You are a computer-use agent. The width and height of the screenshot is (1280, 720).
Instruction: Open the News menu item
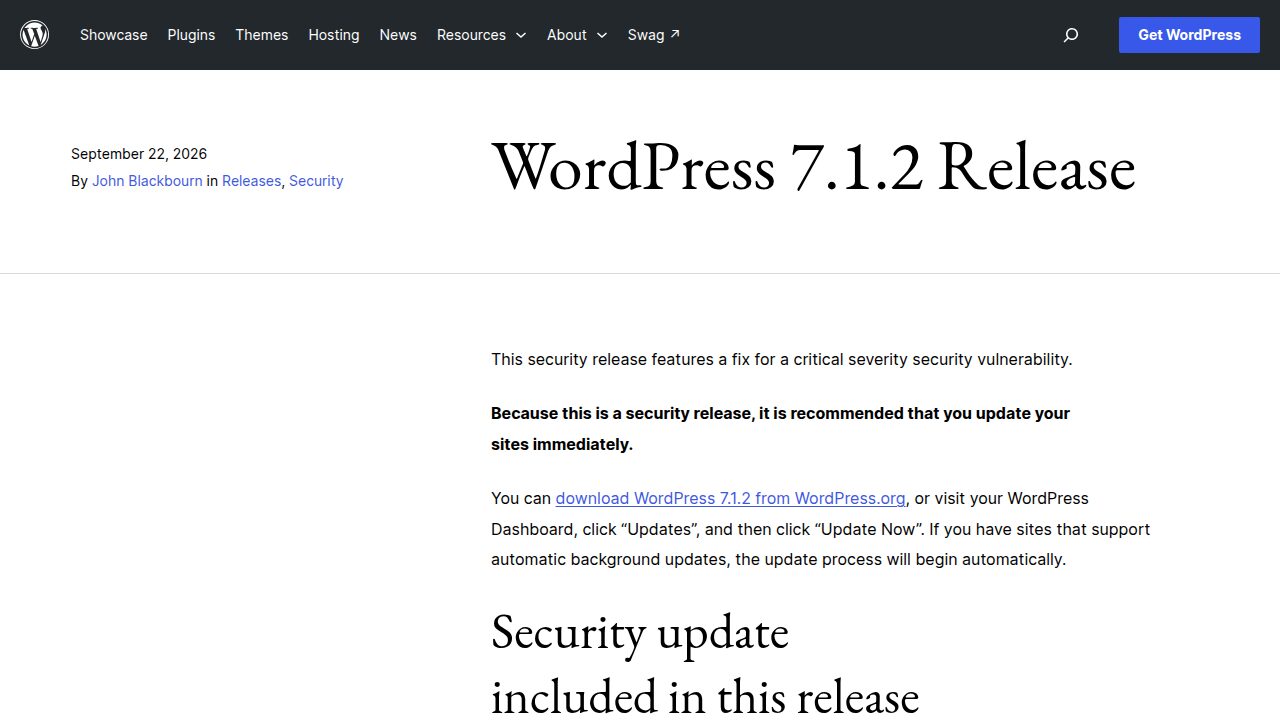(x=398, y=35)
